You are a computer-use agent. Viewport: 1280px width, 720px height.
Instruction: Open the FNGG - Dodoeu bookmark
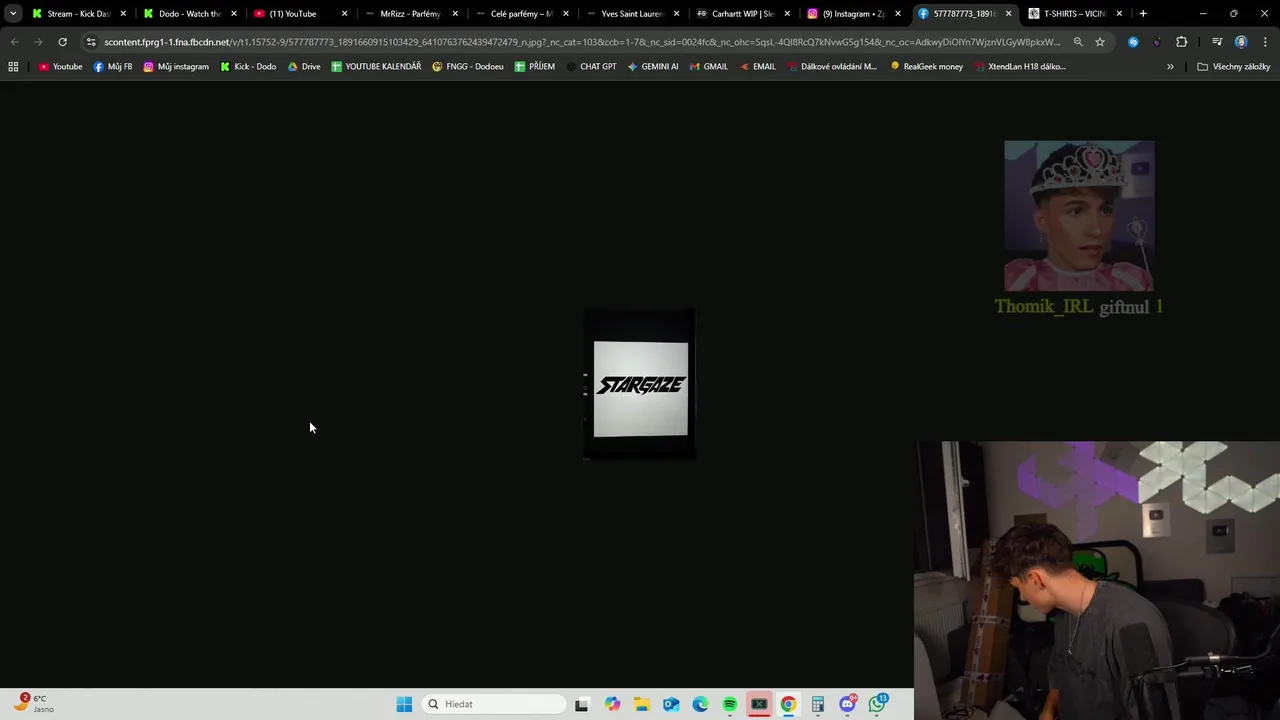[468, 67]
